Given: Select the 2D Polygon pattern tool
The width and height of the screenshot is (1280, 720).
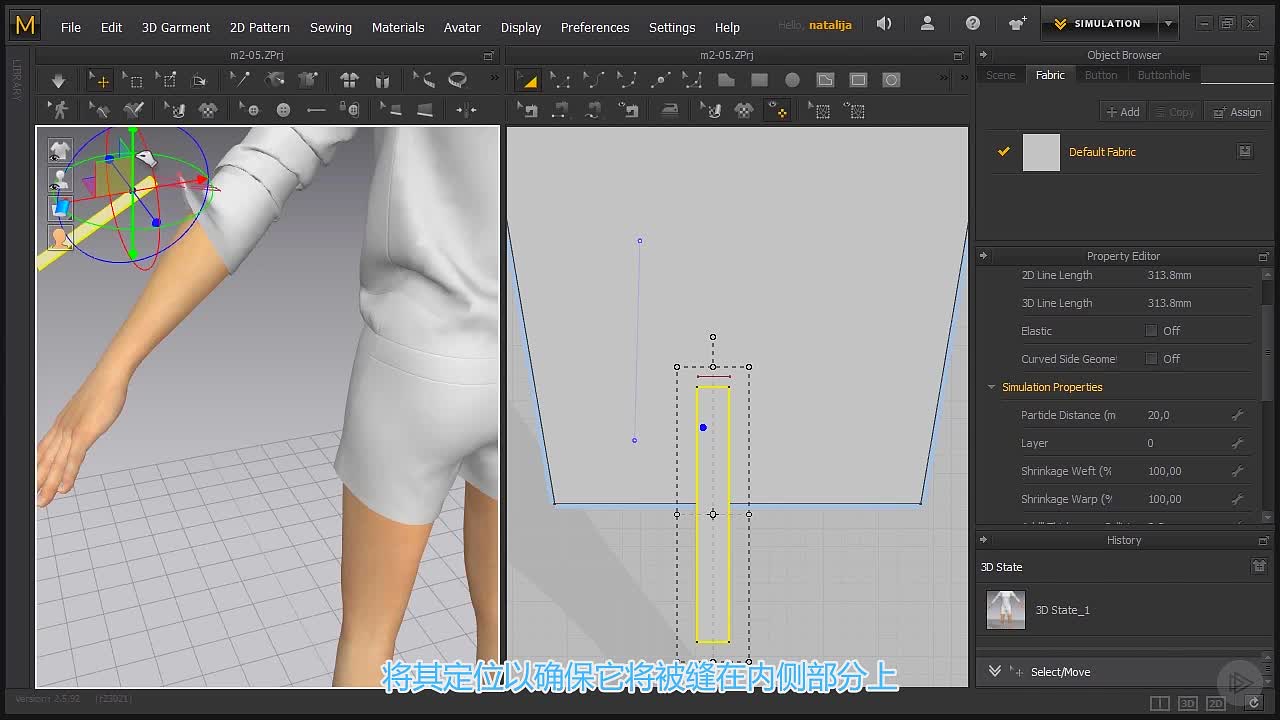Looking at the screenshot, I should tap(726, 80).
